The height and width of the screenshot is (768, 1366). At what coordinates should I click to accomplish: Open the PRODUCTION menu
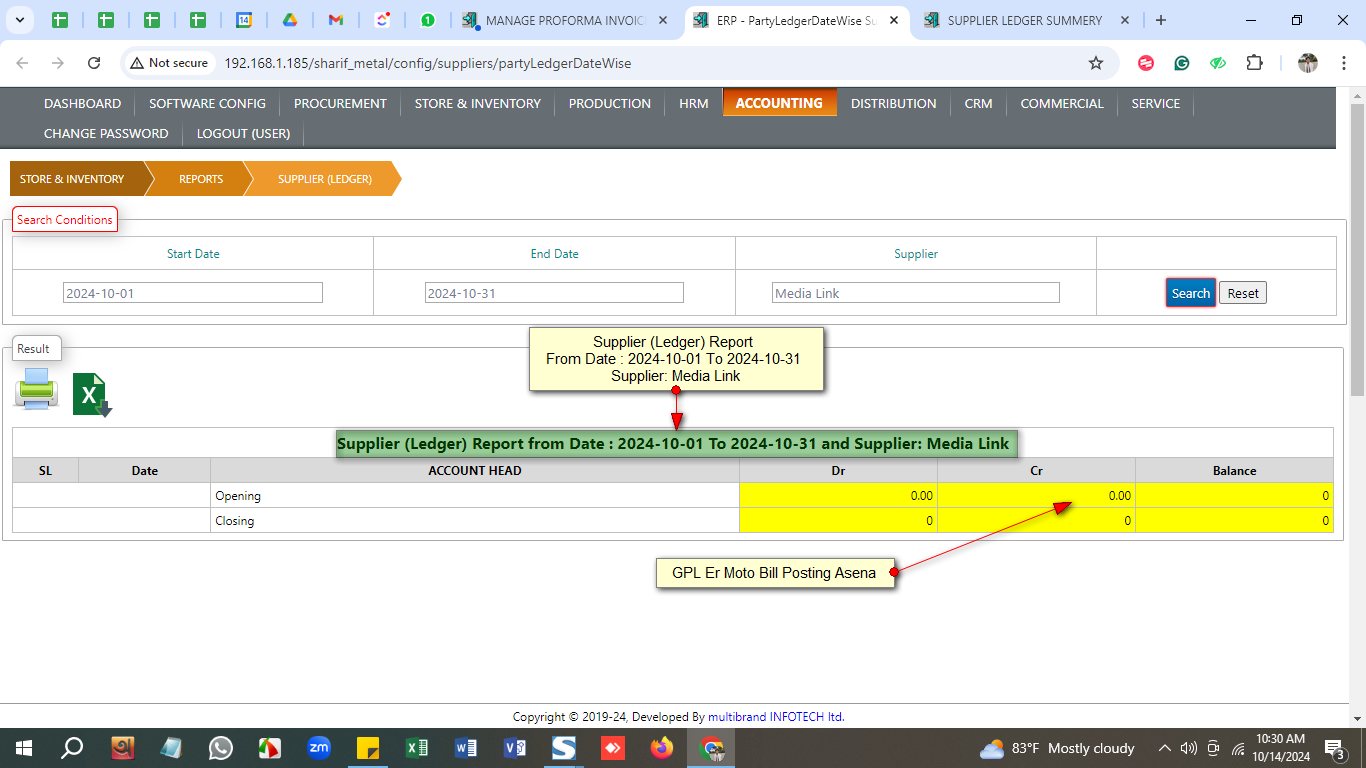coord(610,103)
